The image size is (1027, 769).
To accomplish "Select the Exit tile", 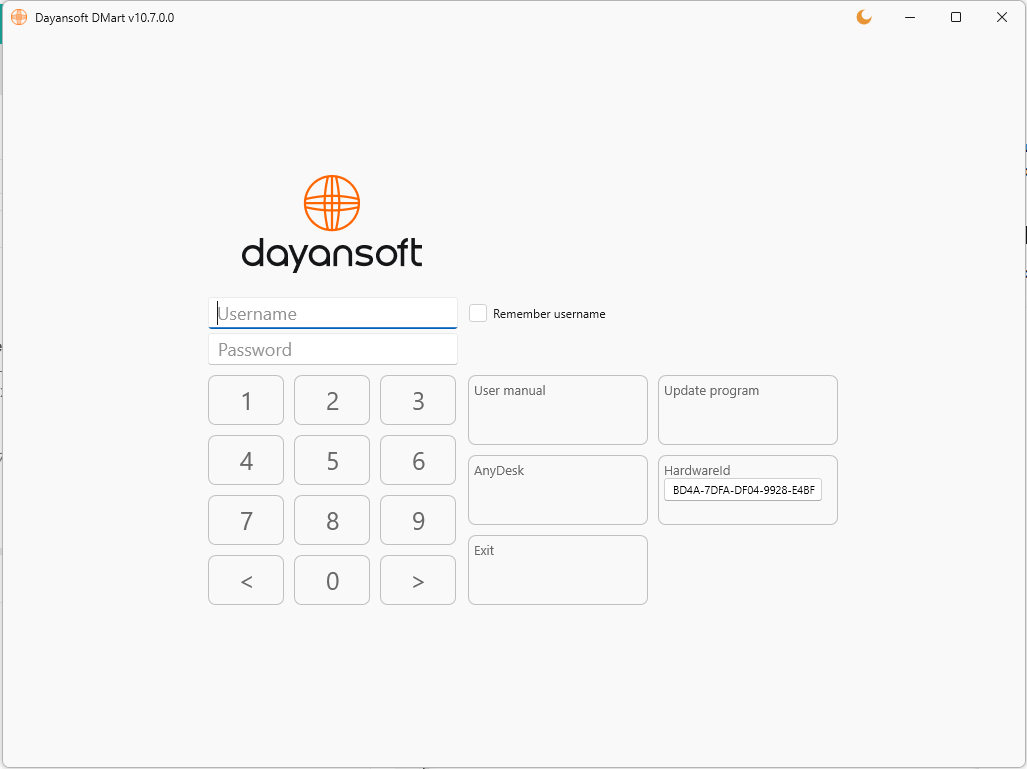I will click(x=558, y=570).
